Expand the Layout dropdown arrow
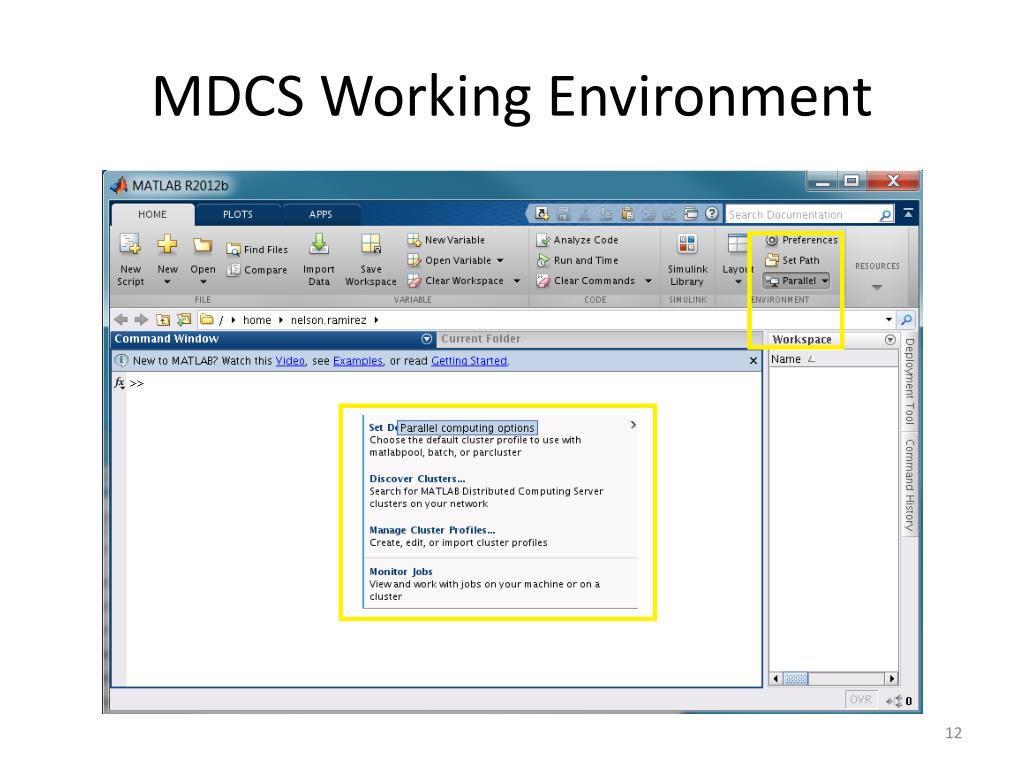Viewport: 1024px width, 768px height. pyautogui.click(x=738, y=282)
